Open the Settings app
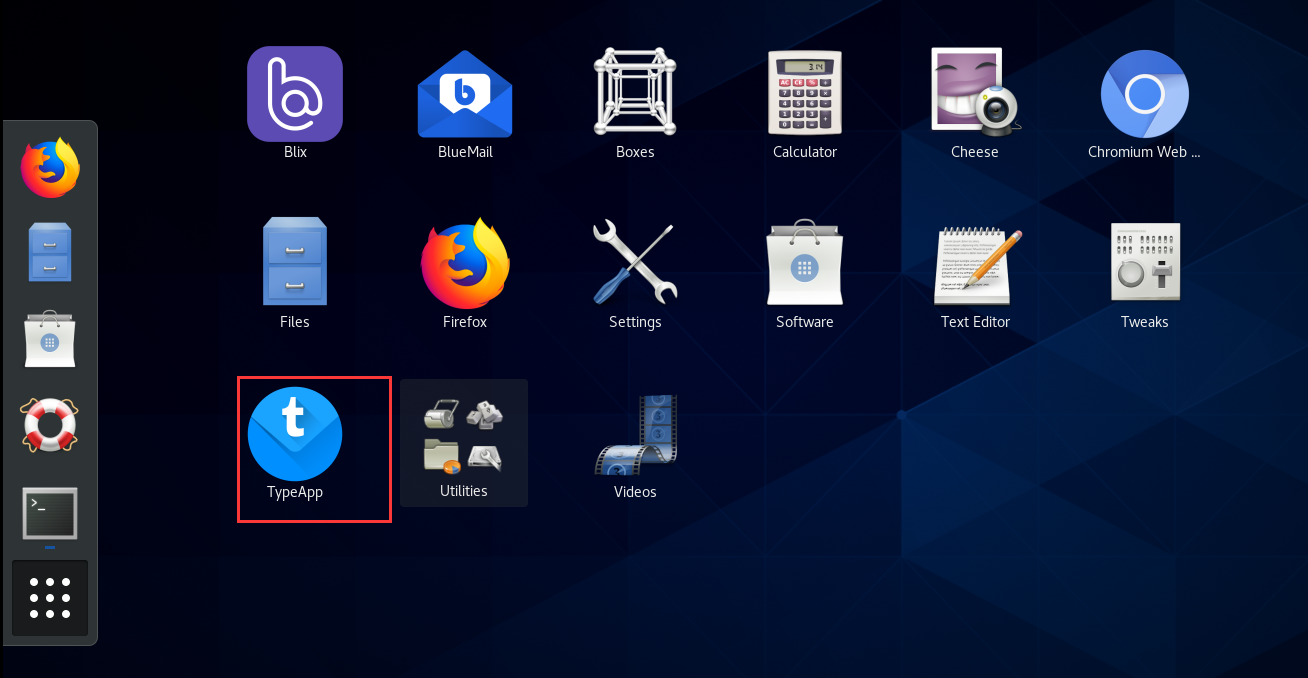The width and height of the screenshot is (1308, 678). (635, 263)
